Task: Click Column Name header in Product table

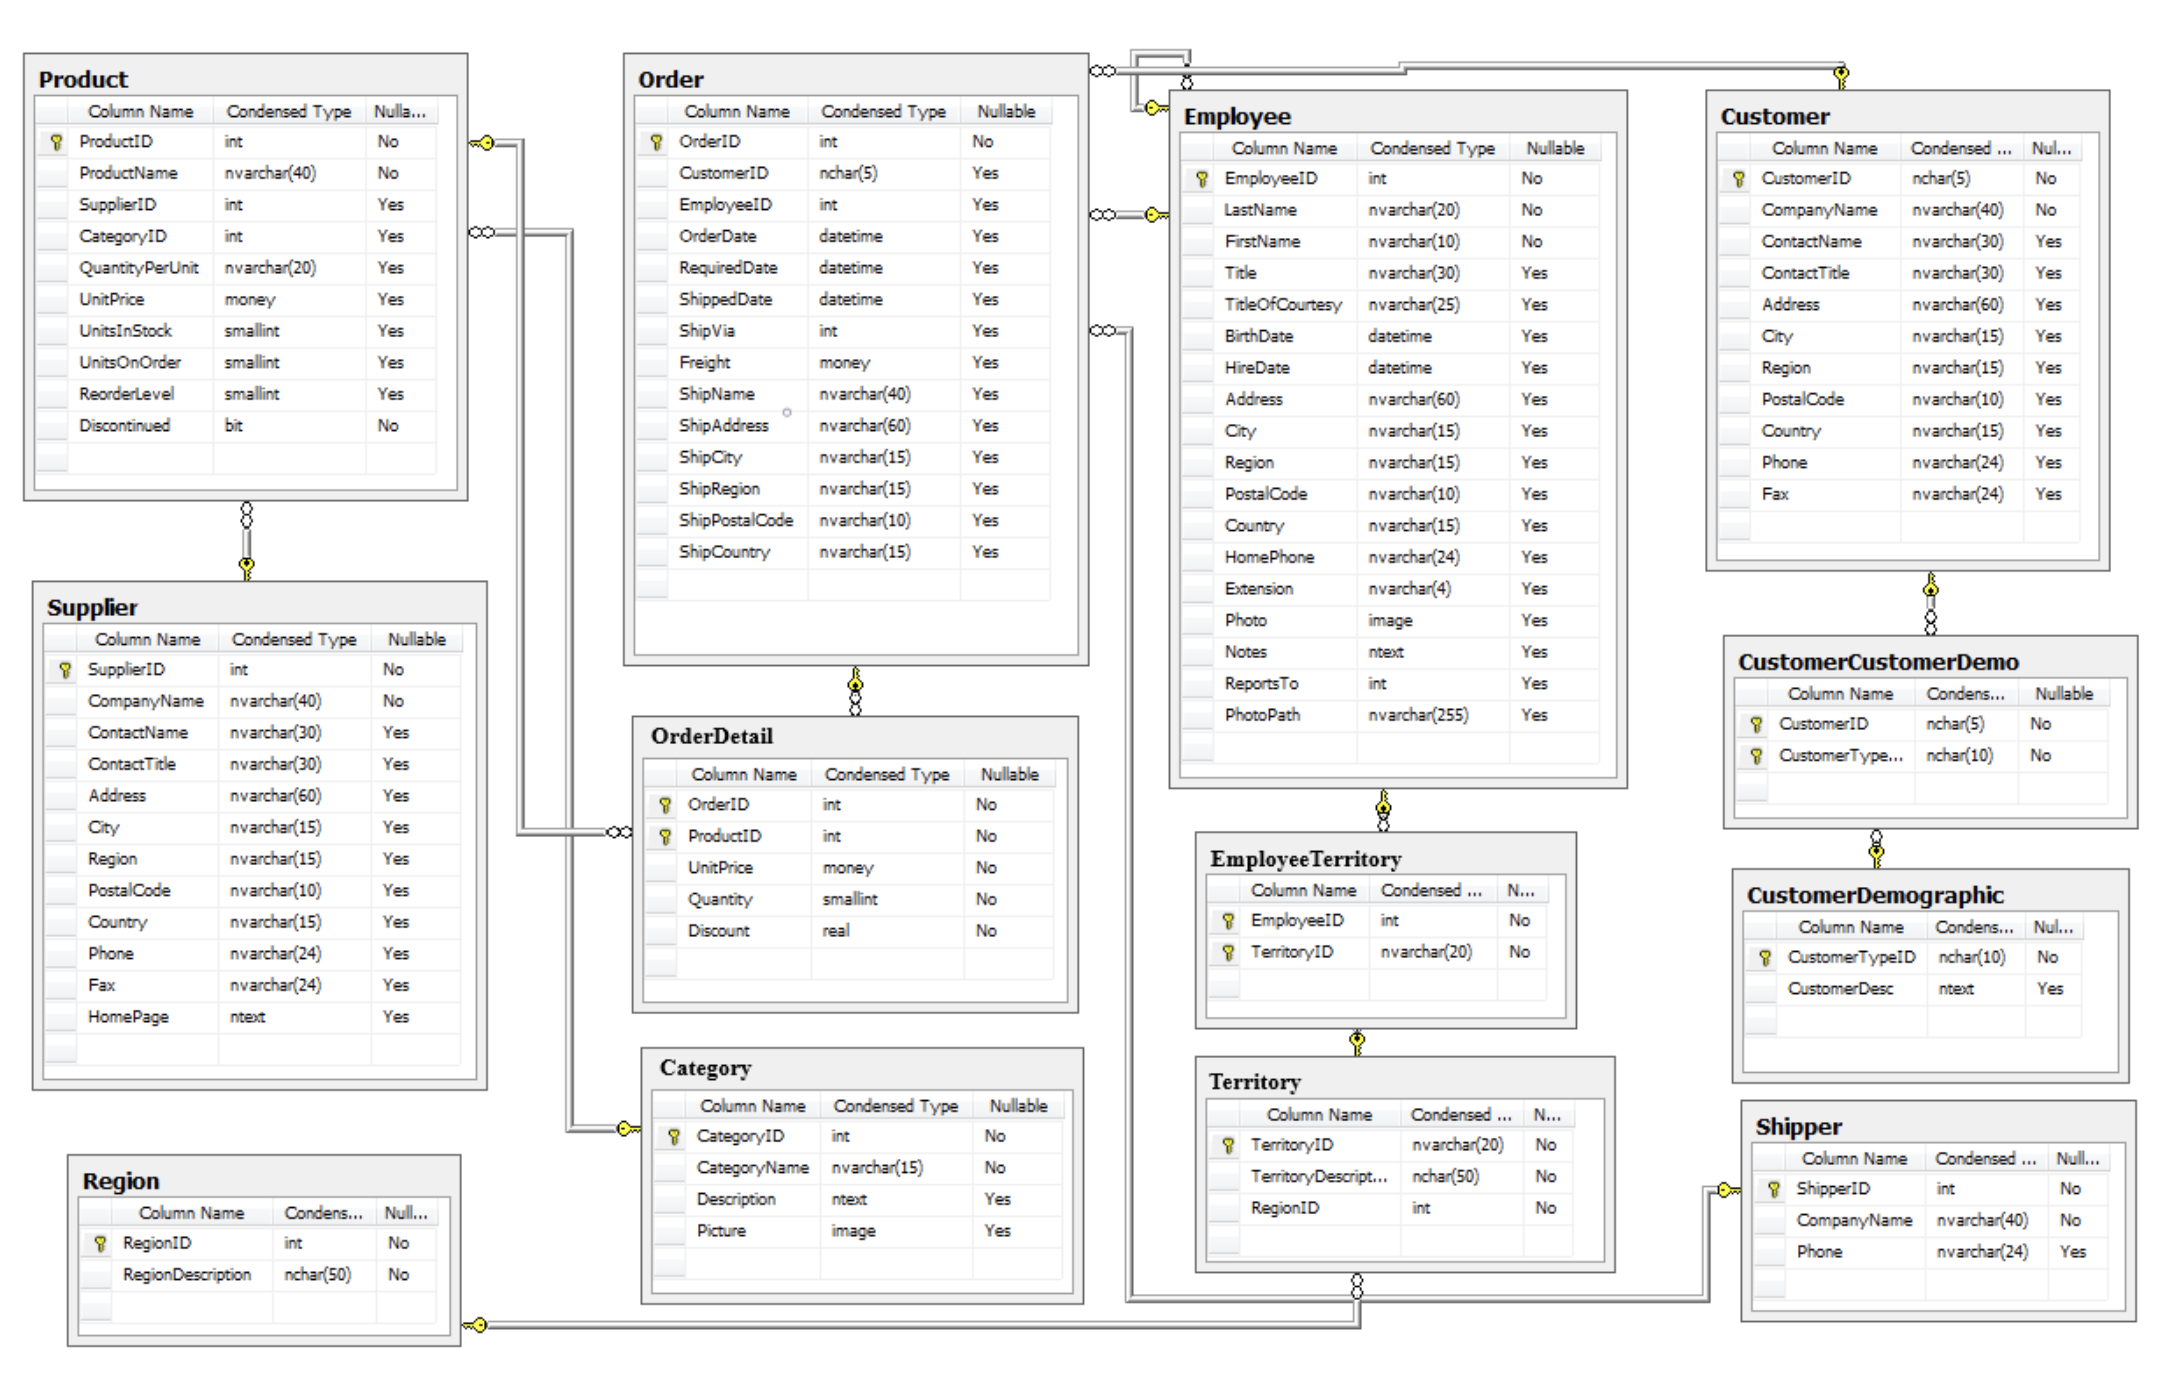Action: point(140,111)
